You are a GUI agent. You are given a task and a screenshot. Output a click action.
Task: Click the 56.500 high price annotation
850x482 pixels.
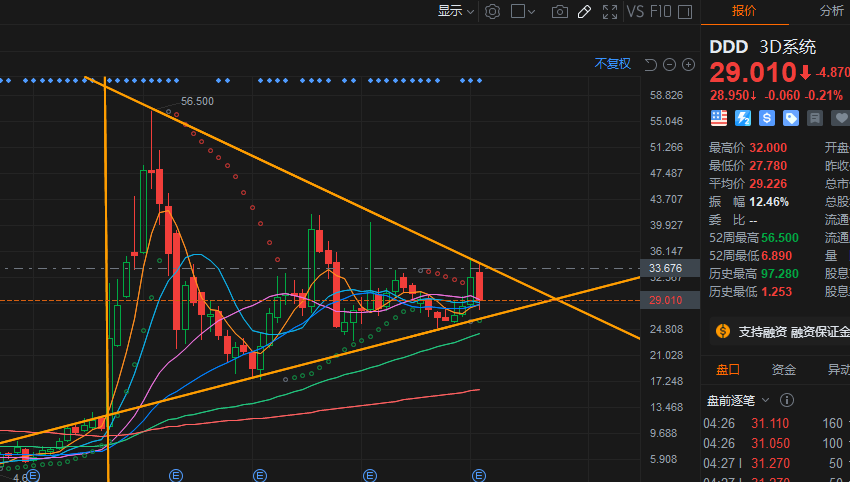coord(197,101)
